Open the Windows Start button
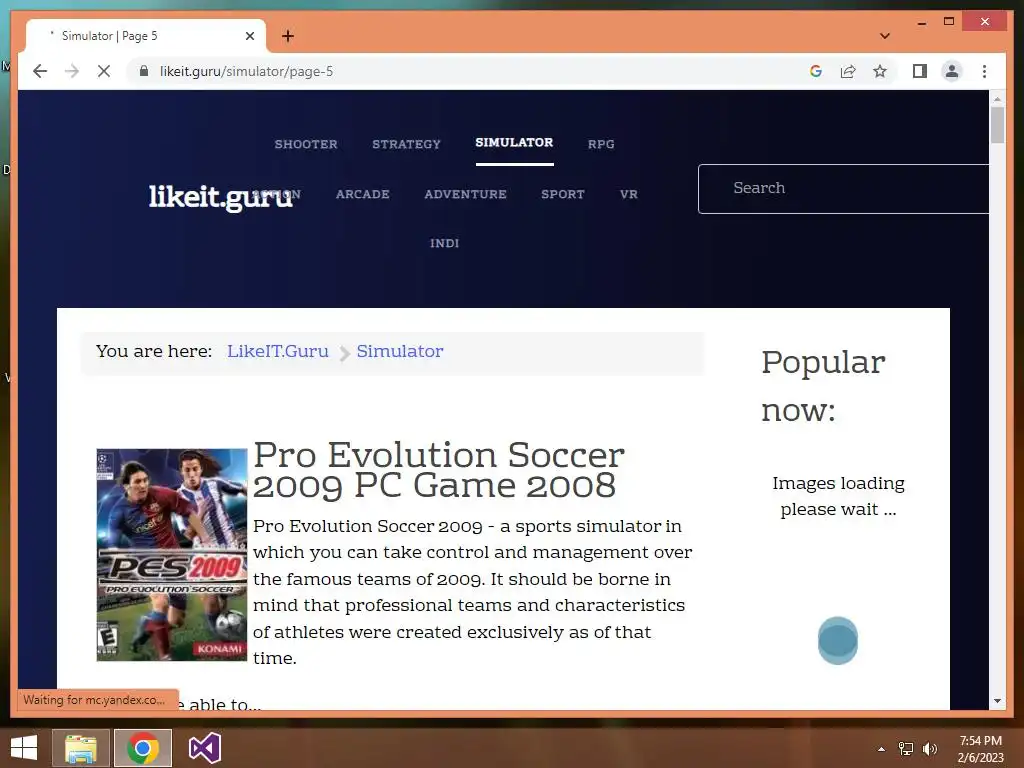This screenshot has width=1024, height=768. (24, 748)
